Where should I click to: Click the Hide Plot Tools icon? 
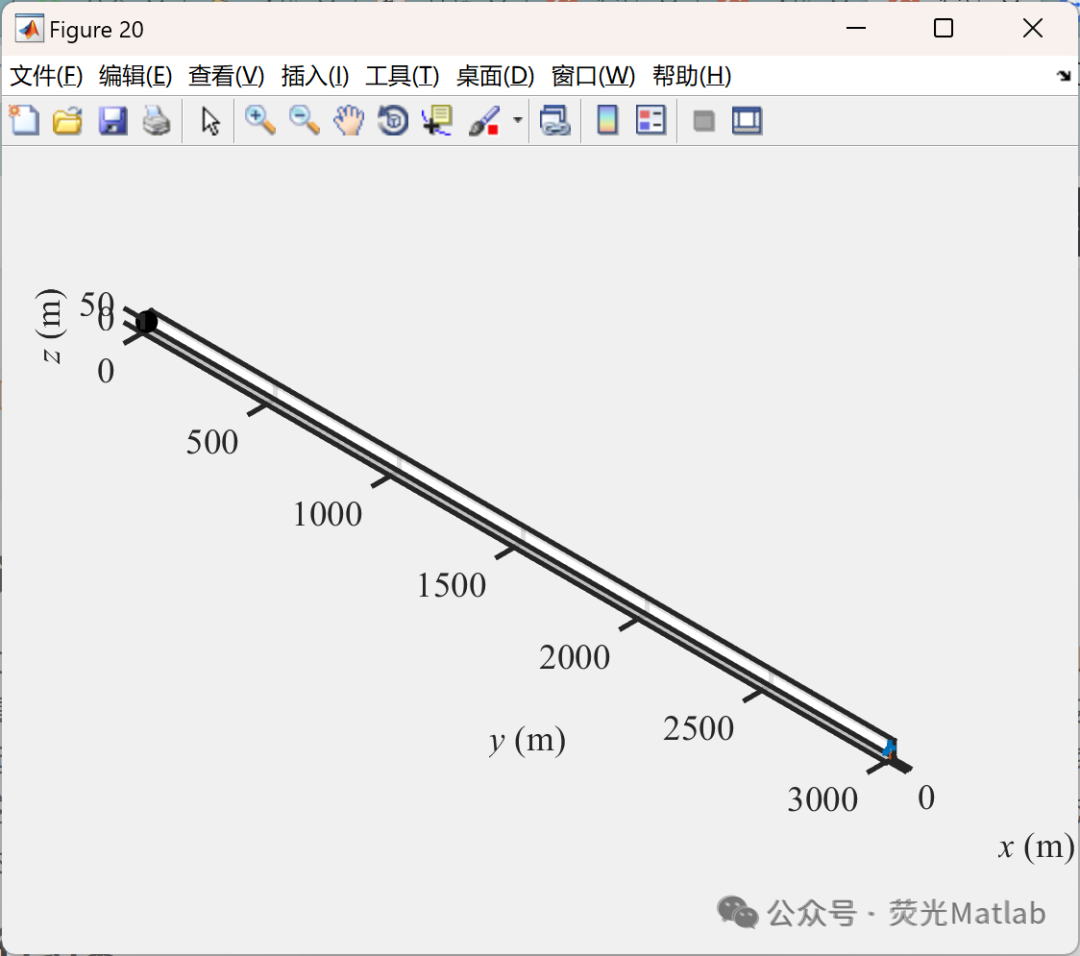pyautogui.click(x=703, y=122)
